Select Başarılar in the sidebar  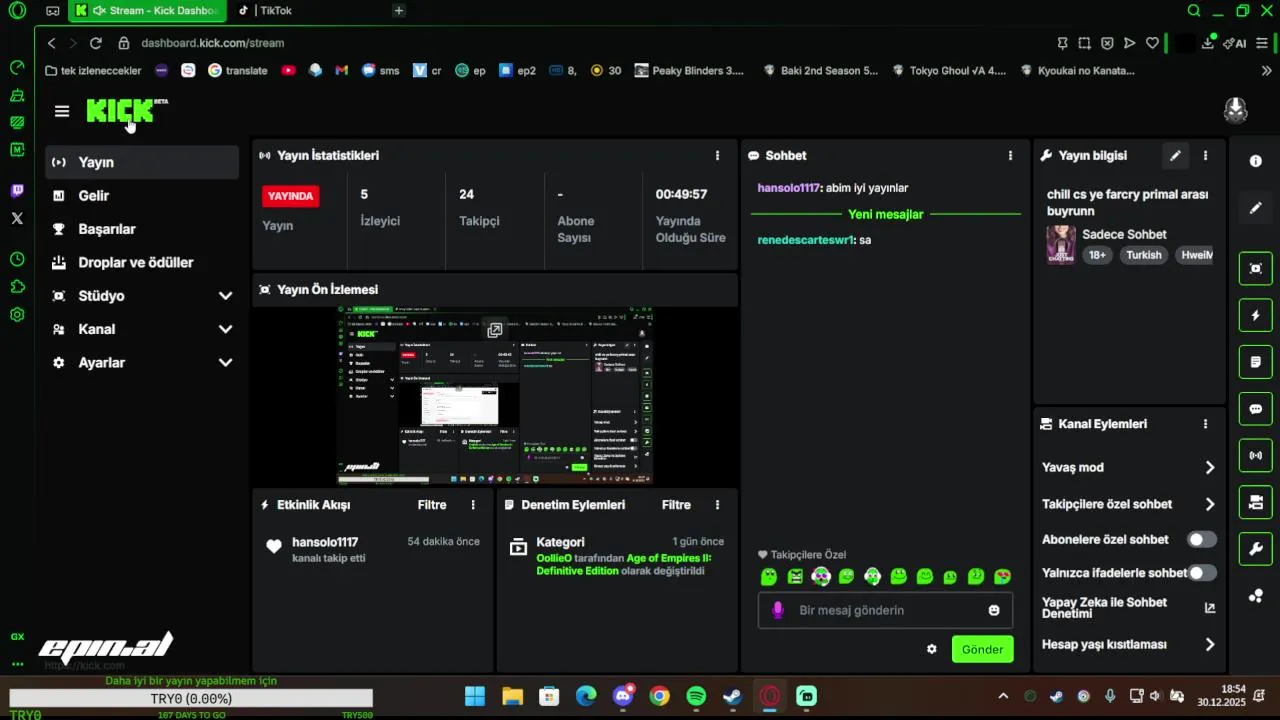point(142,229)
